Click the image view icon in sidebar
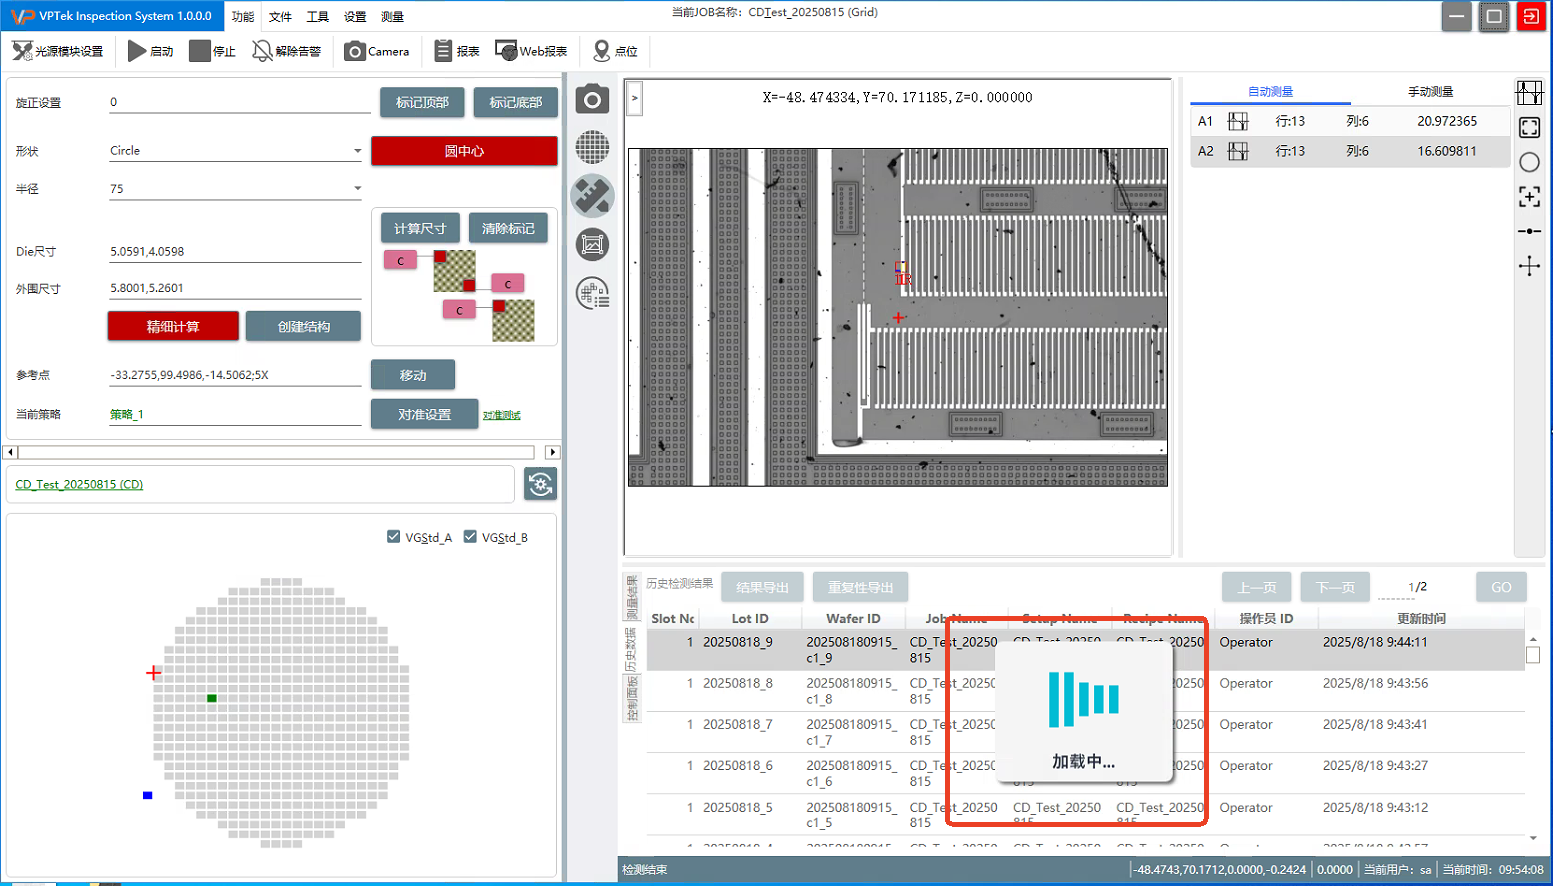Screen dimensions: 1553x886 (x=592, y=244)
